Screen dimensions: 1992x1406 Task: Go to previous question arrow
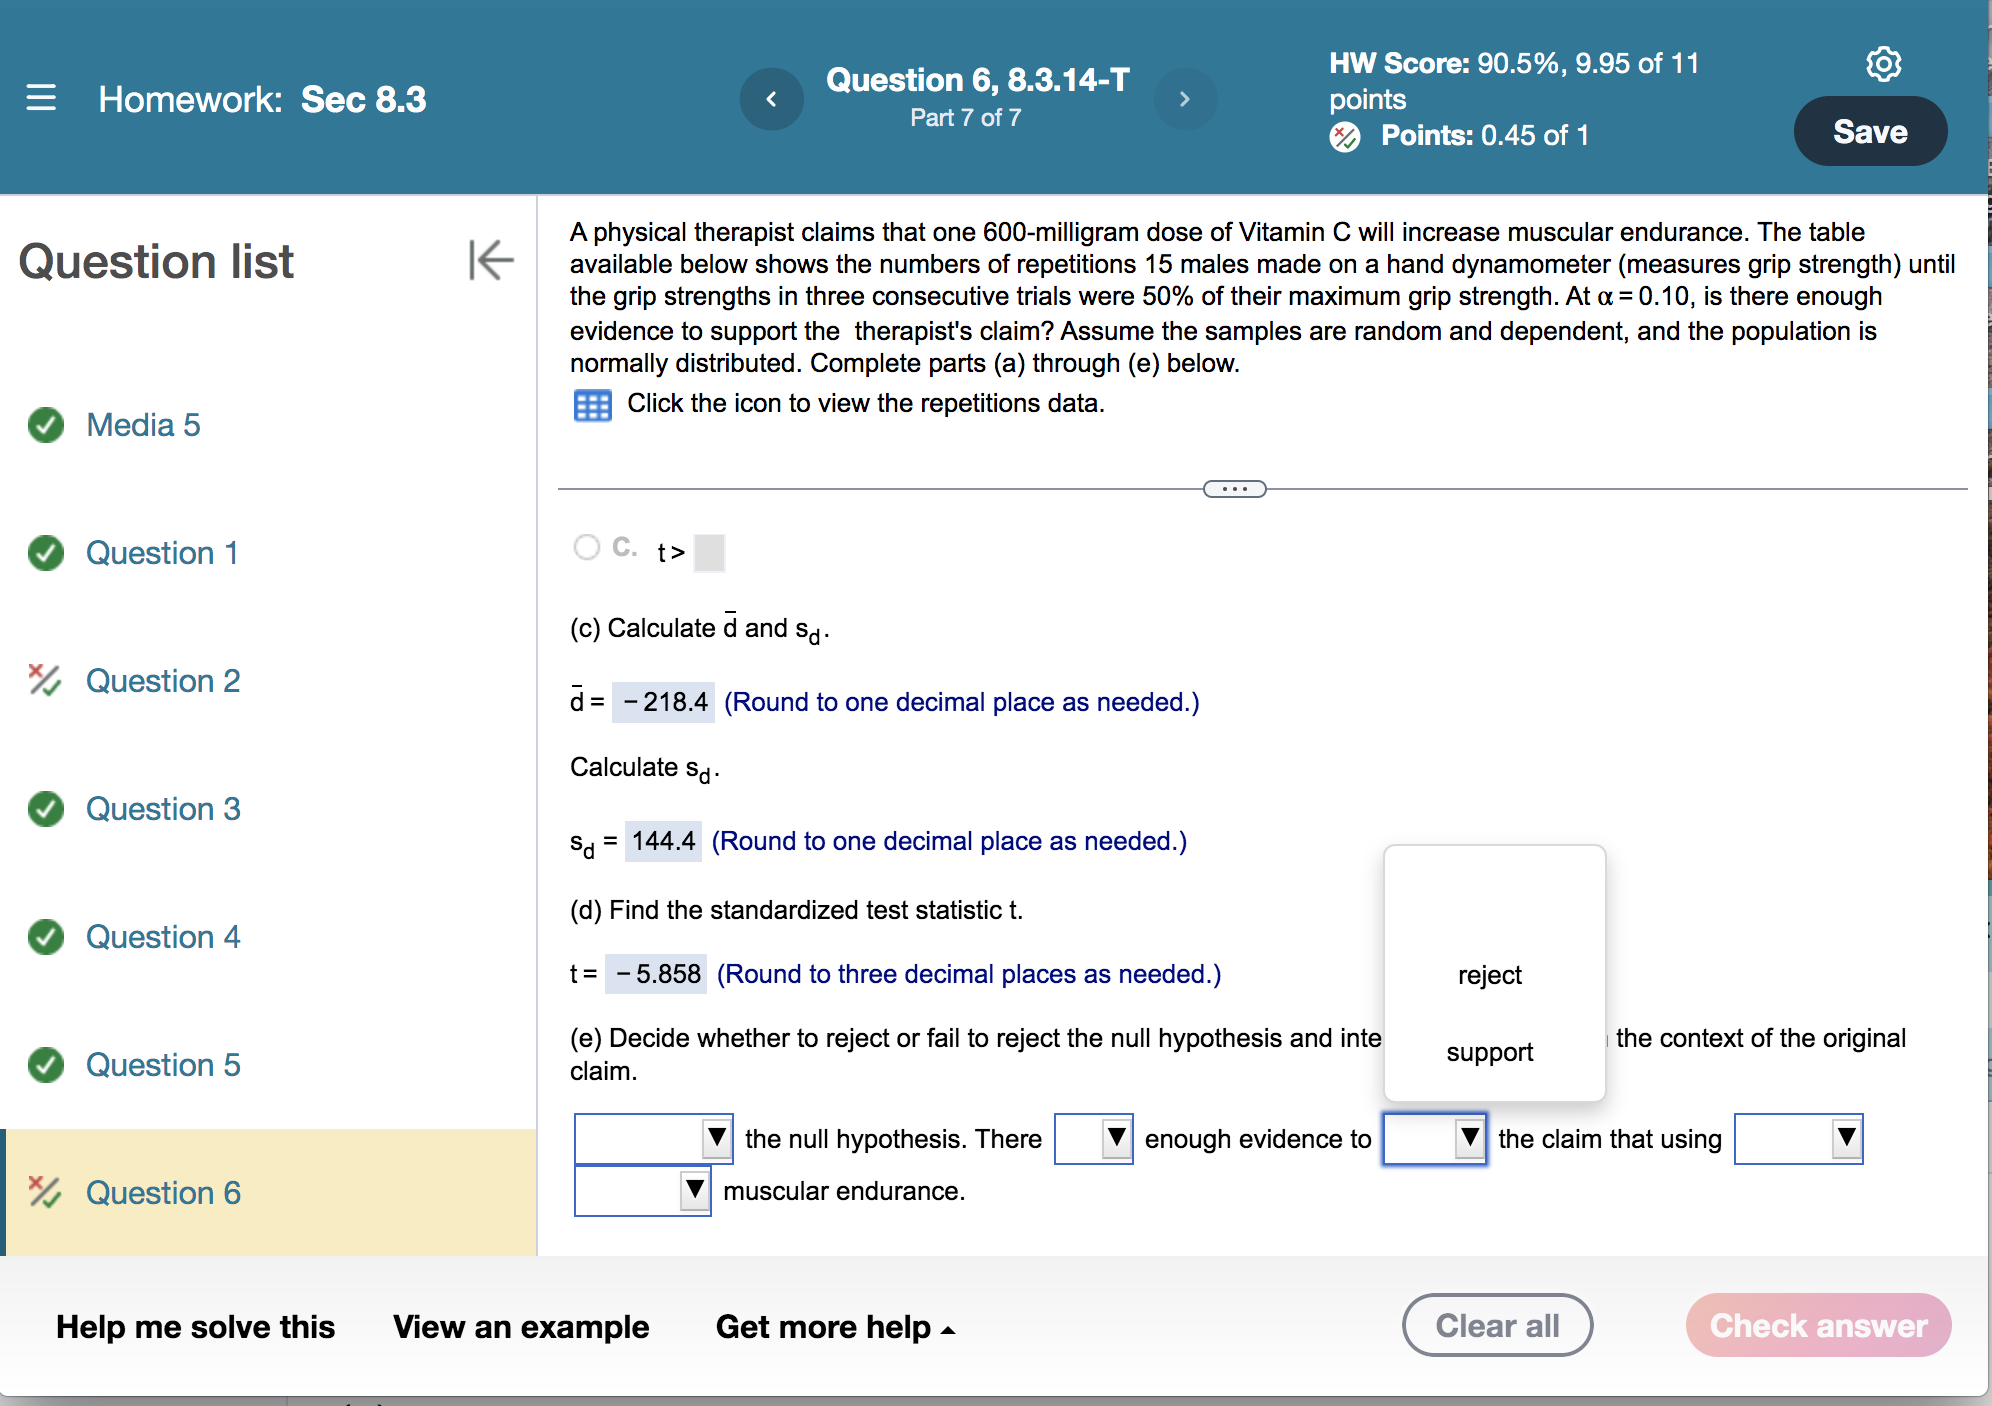[771, 99]
